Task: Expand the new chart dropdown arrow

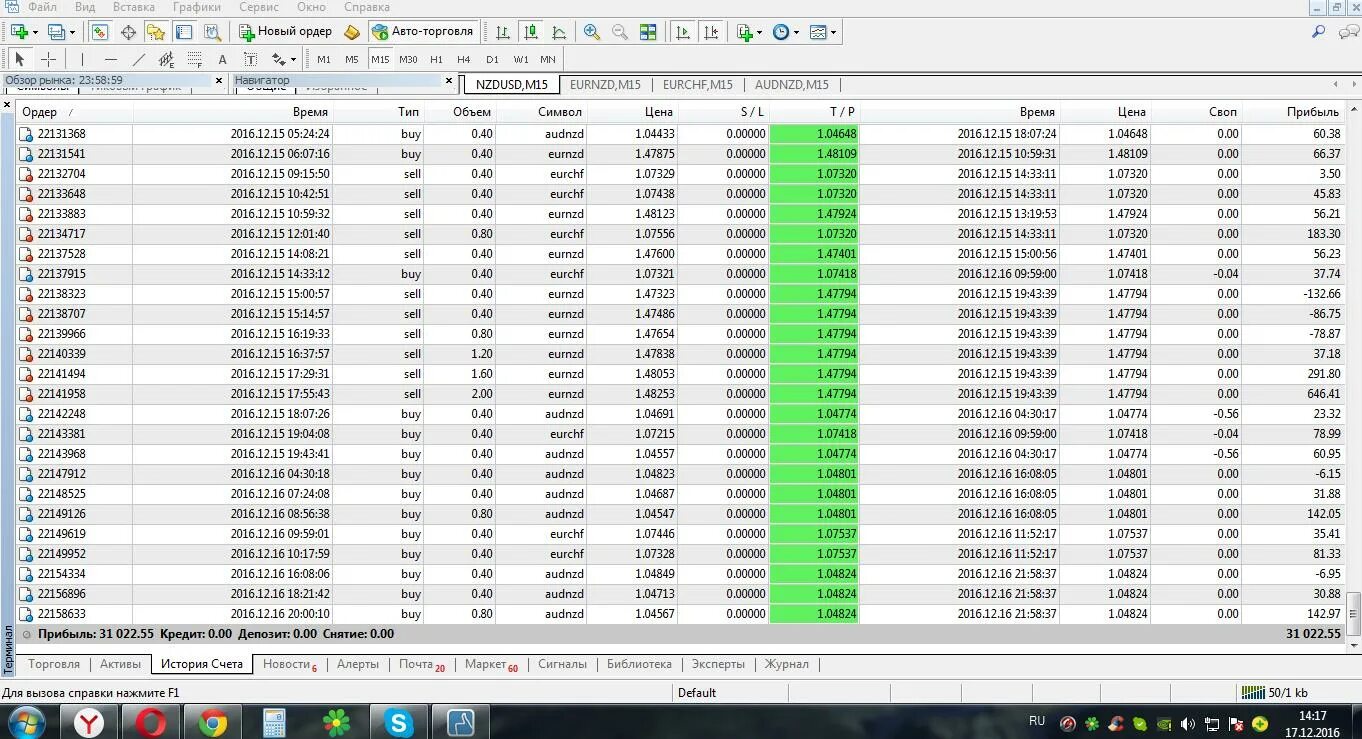Action: tap(34, 32)
